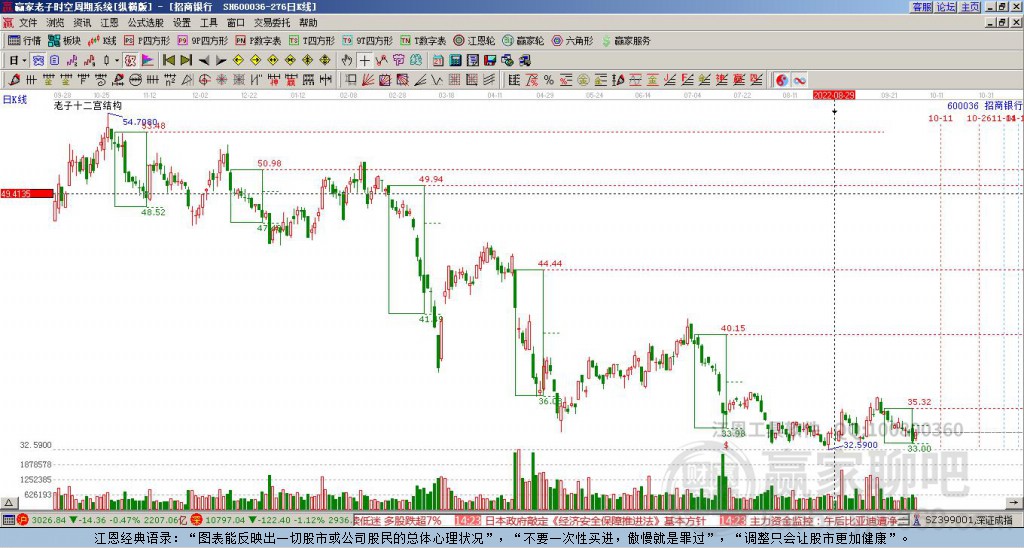Click the 32.5900 low price label
The image size is (1024, 548).
click(861, 445)
